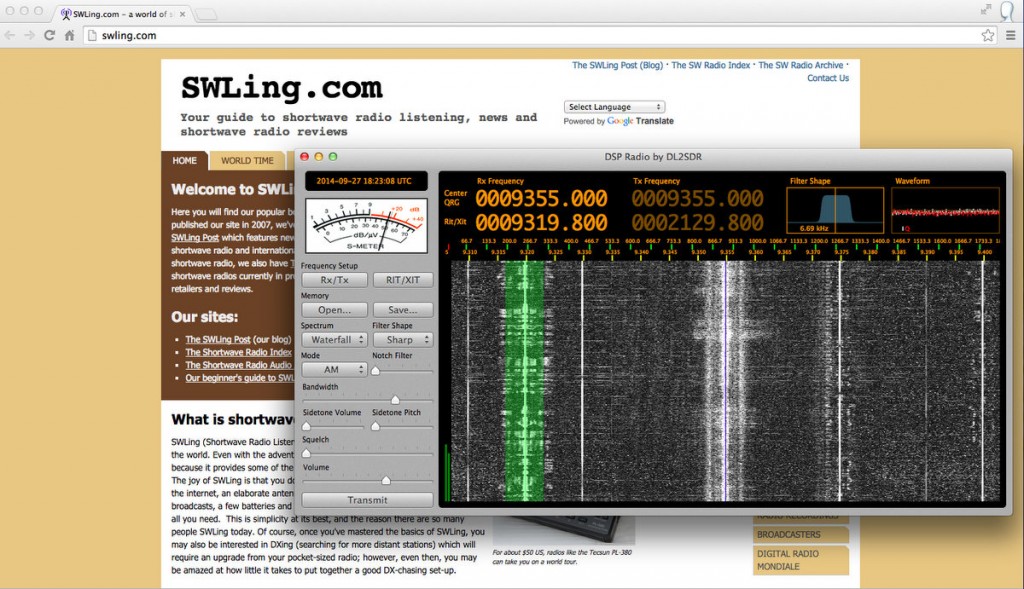Image resolution: width=1024 pixels, height=589 pixels.
Task: Click the browser forward arrow
Action: [29, 35]
